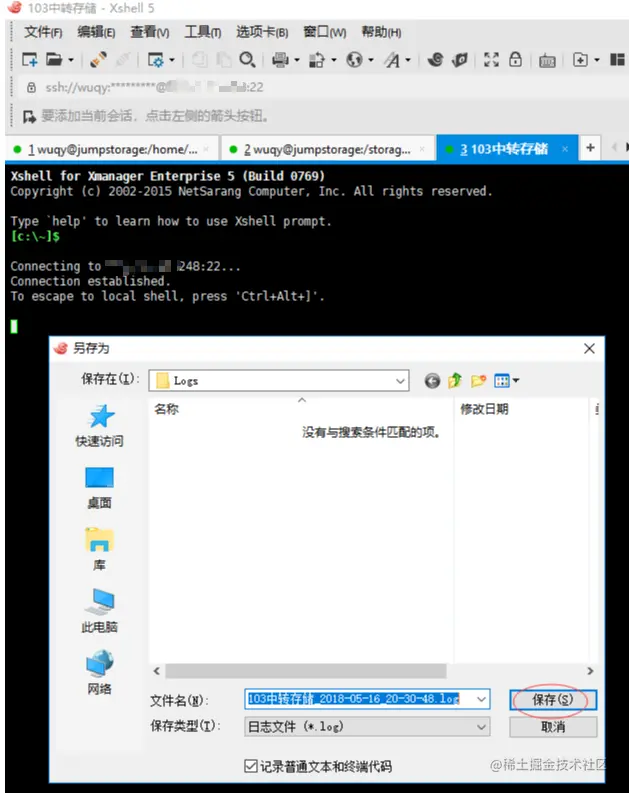Click the Disconnect icon in toolbar
The height and width of the screenshot is (793, 629).
pyautogui.click(x=123, y=60)
